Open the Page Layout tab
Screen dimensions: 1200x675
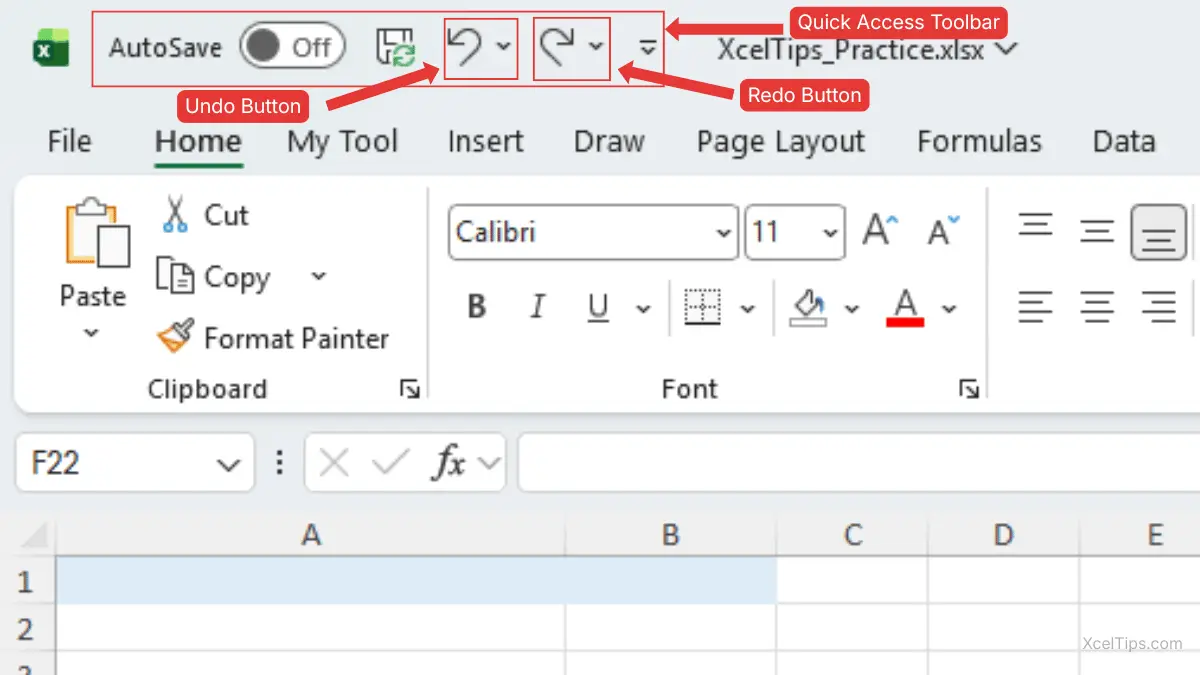pyautogui.click(x=780, y=142)
